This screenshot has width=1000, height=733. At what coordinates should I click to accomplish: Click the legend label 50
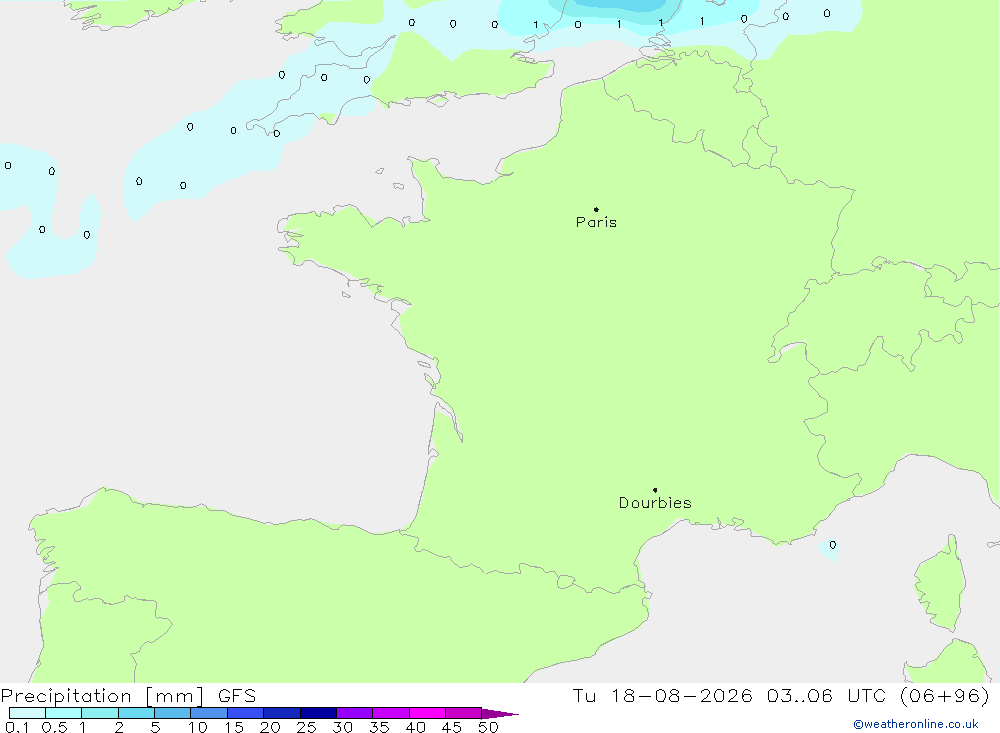pyautogui.click(x=488, y=727)
